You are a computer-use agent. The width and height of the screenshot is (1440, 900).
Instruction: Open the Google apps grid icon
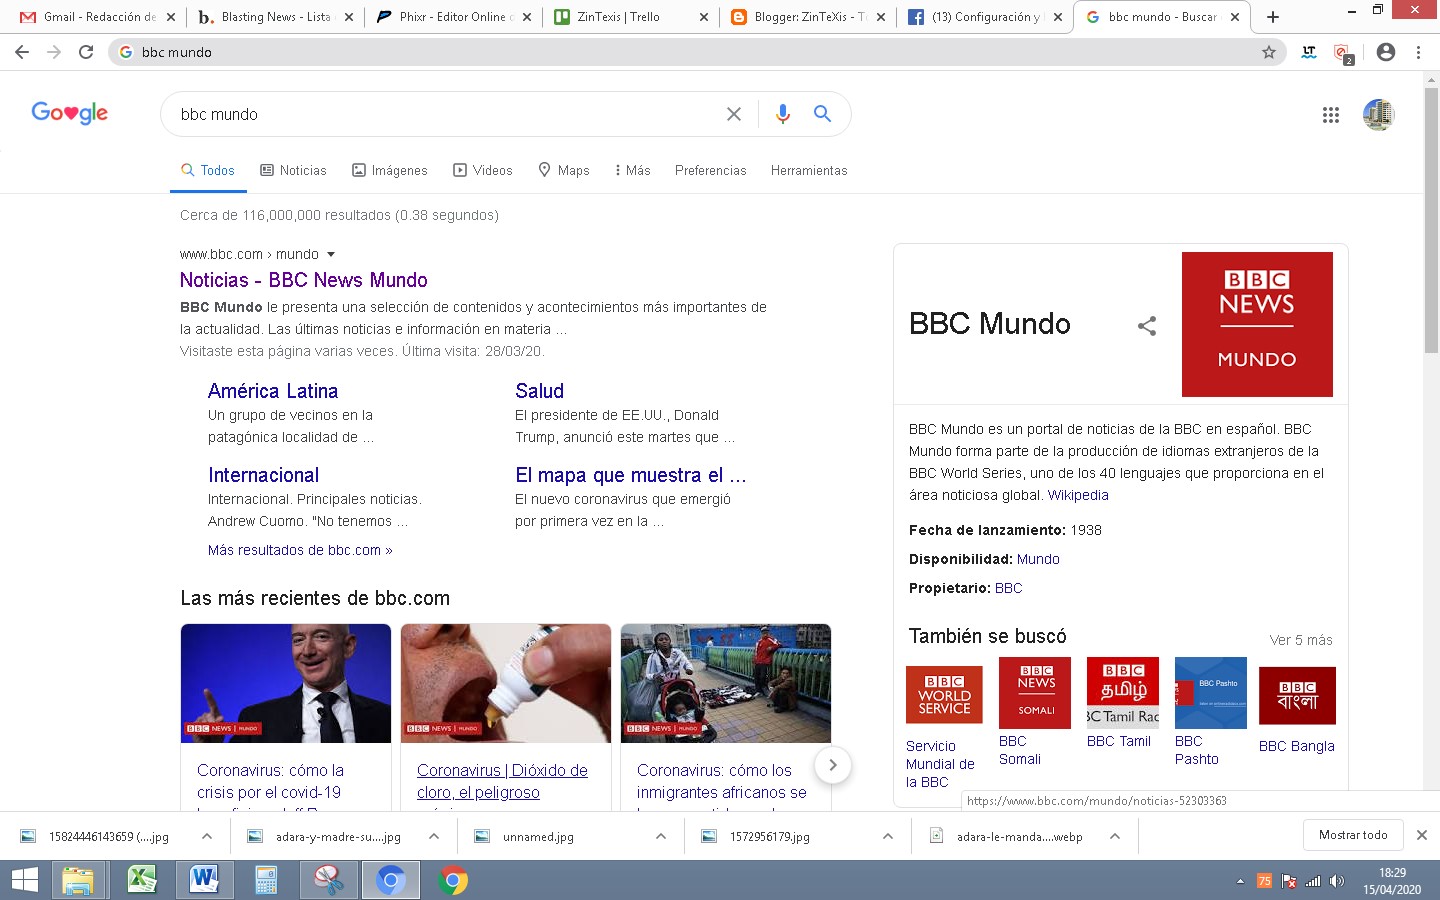pos(1331,115)
